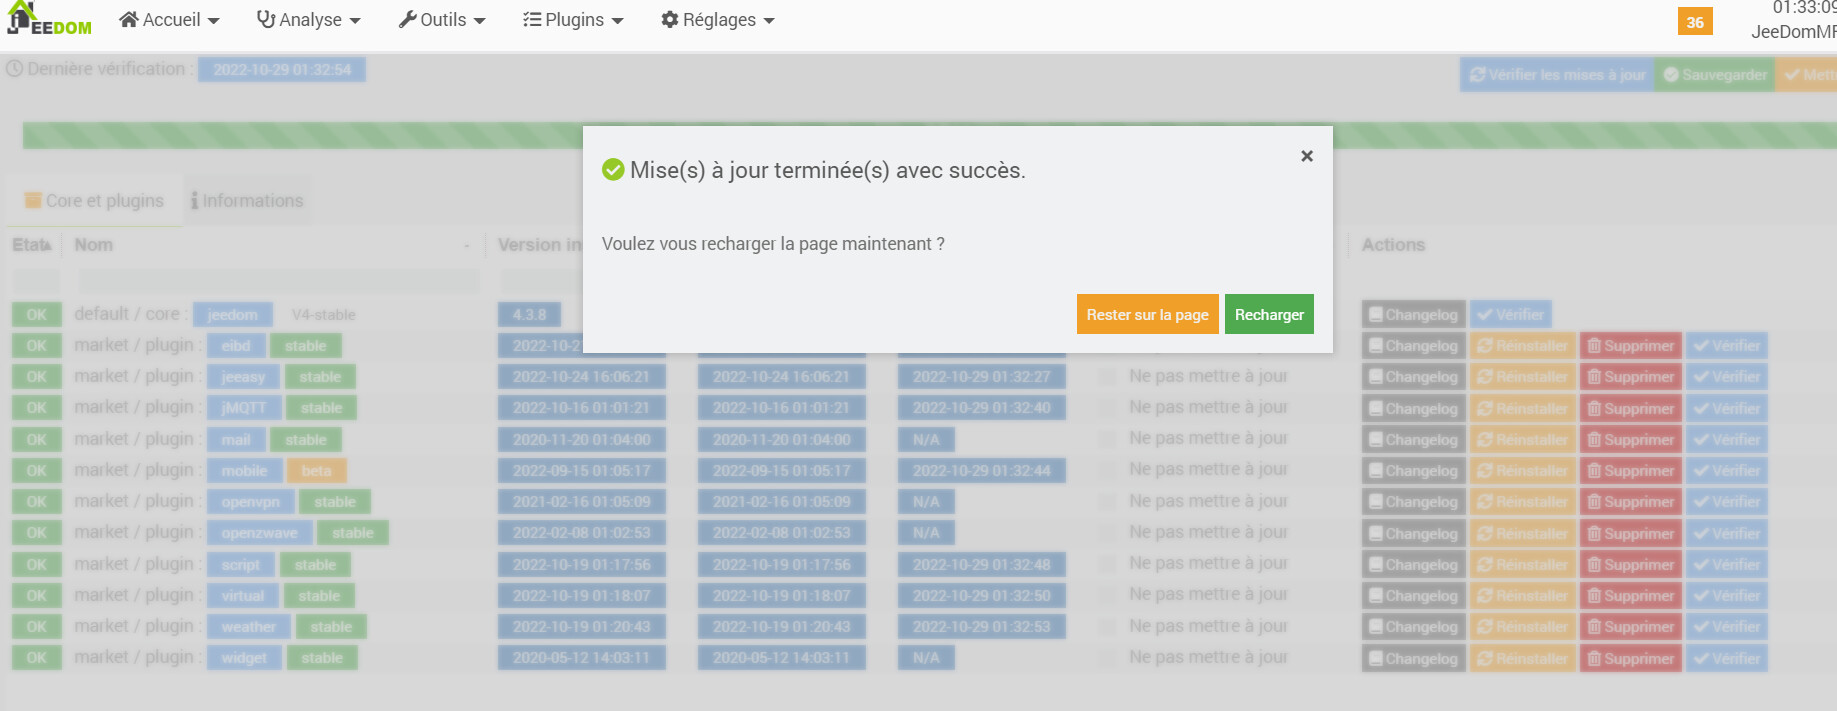Click Réinstaller for the script plugin
Viewport: 1837px width, 711px height.
[x=1523, y=565]
